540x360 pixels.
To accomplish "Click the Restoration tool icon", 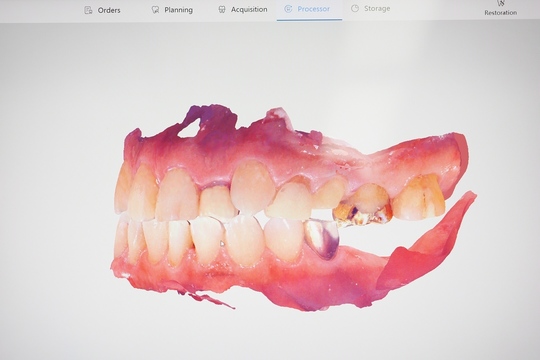I will (x=501, y=3).
